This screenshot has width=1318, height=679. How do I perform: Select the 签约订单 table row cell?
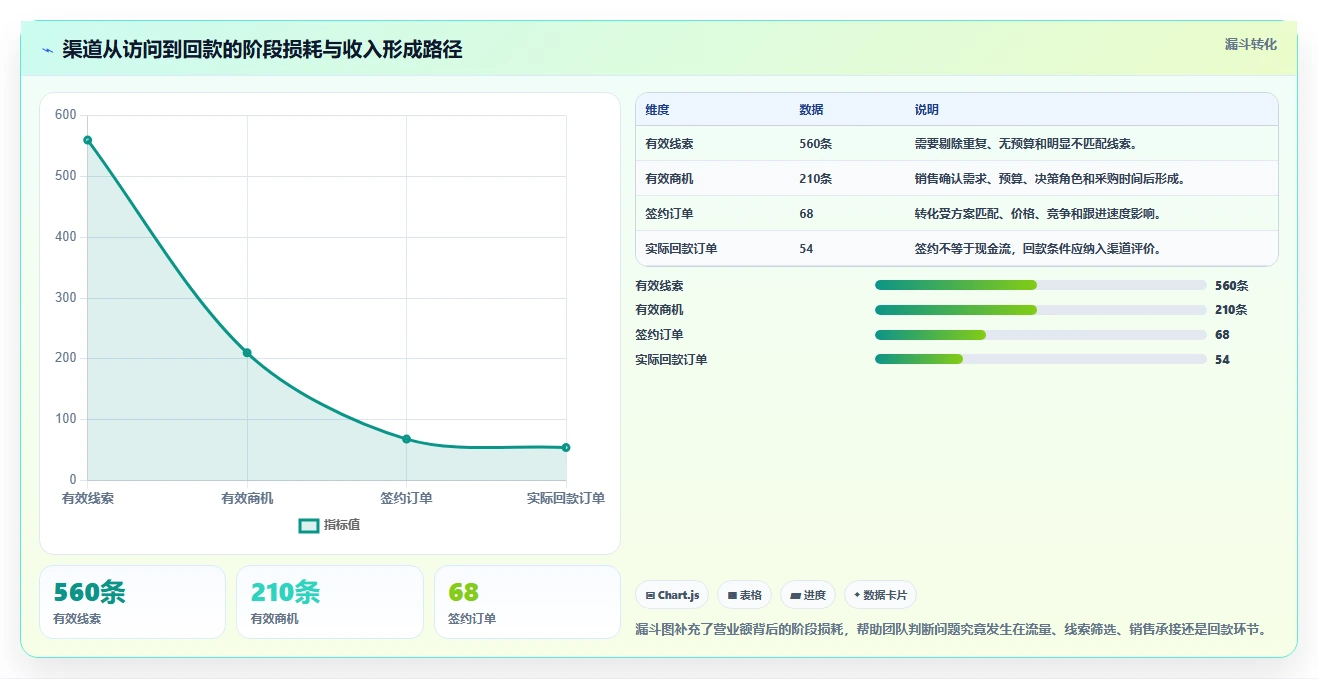(670, 214)
